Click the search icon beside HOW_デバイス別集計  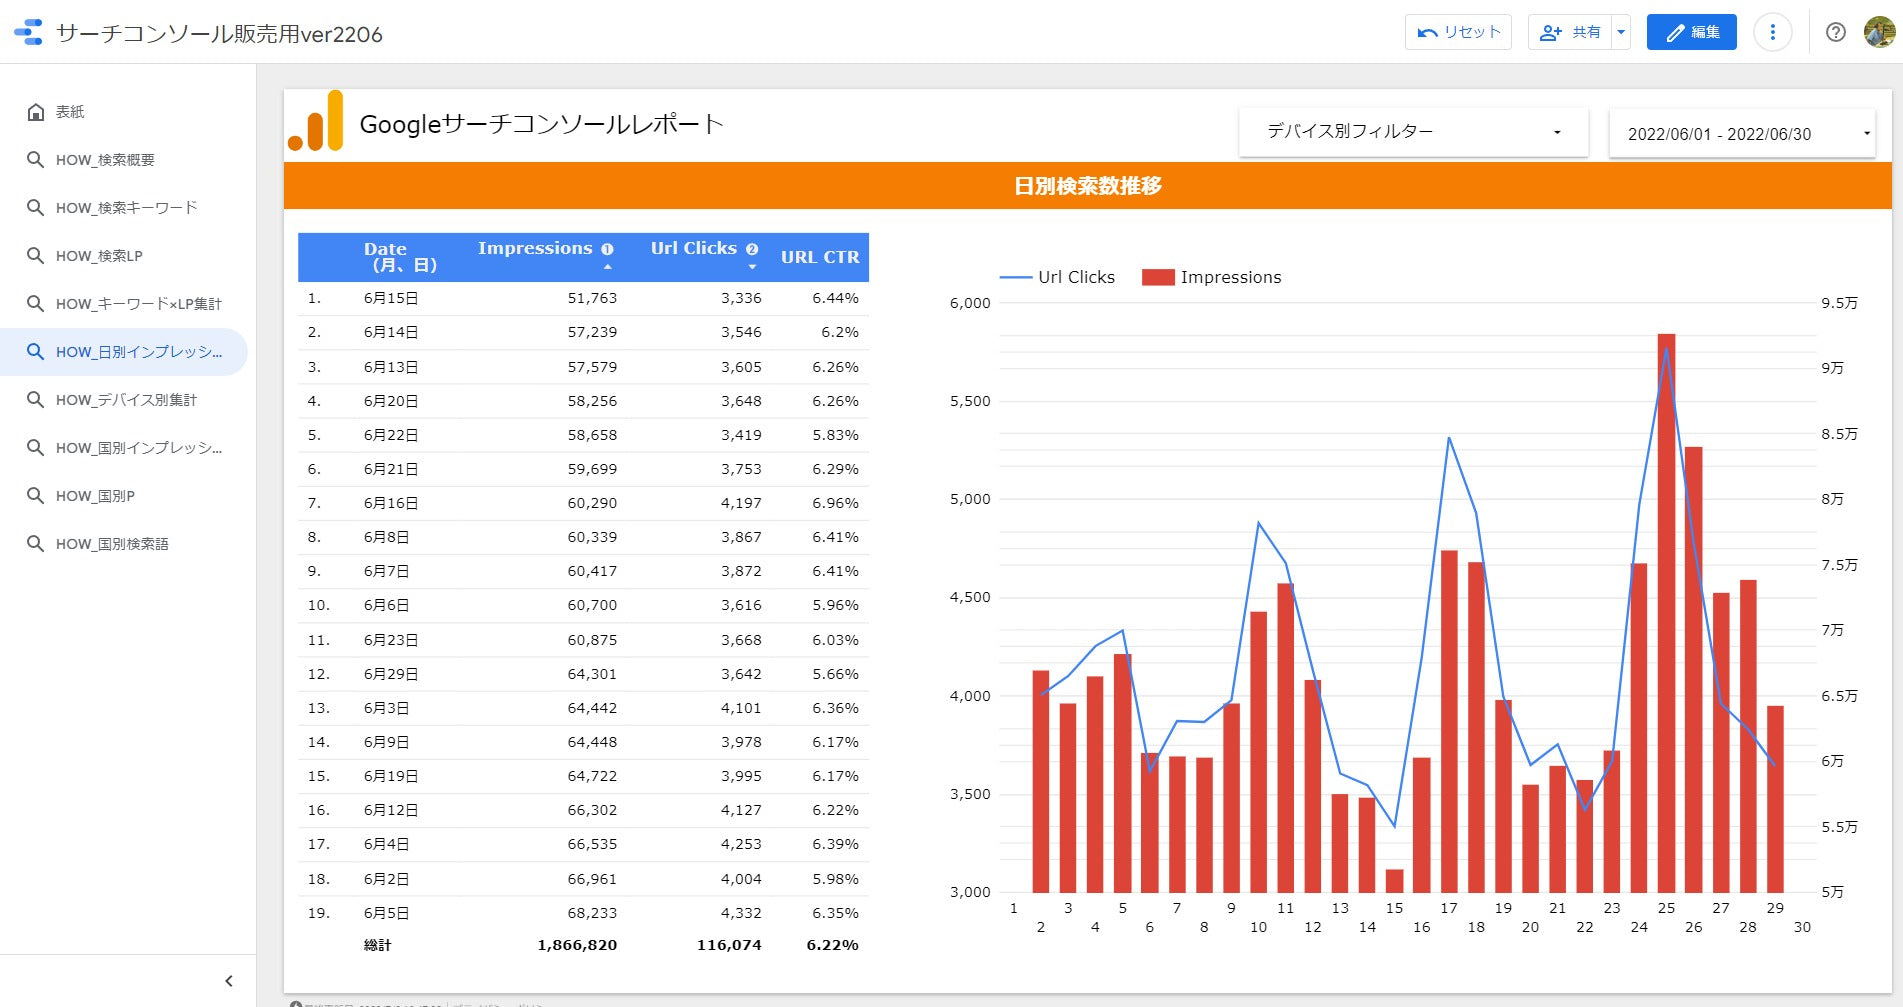coord(36,400)
